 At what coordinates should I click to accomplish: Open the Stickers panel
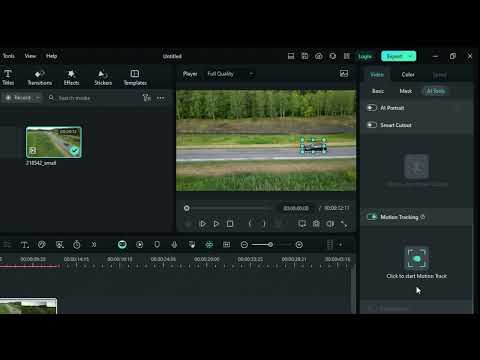pyautogui.click(x=103, y=77)
